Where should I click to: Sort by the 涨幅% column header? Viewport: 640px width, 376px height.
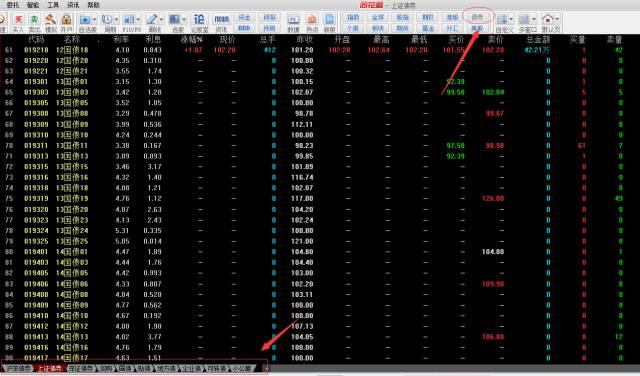tap(192, 40)
